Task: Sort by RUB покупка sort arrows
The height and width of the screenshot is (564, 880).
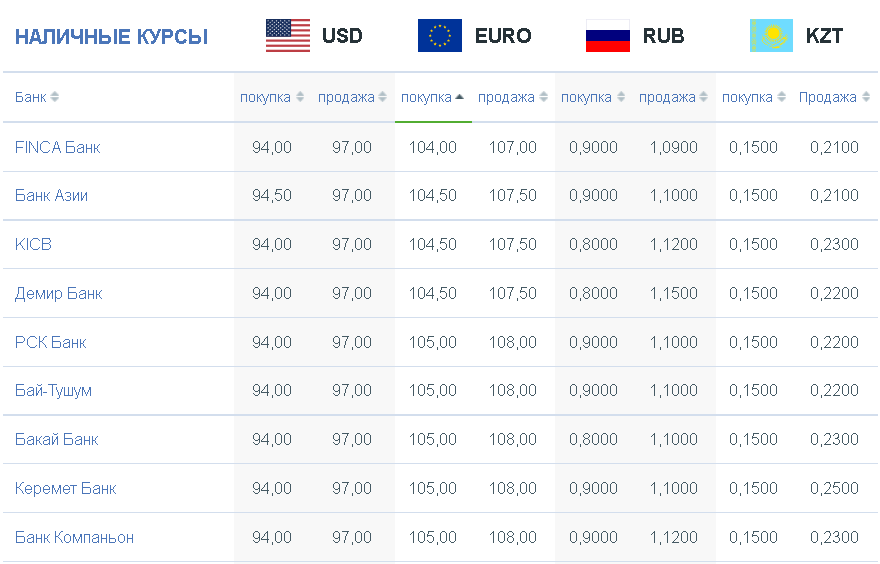Action: pos(621,97)
